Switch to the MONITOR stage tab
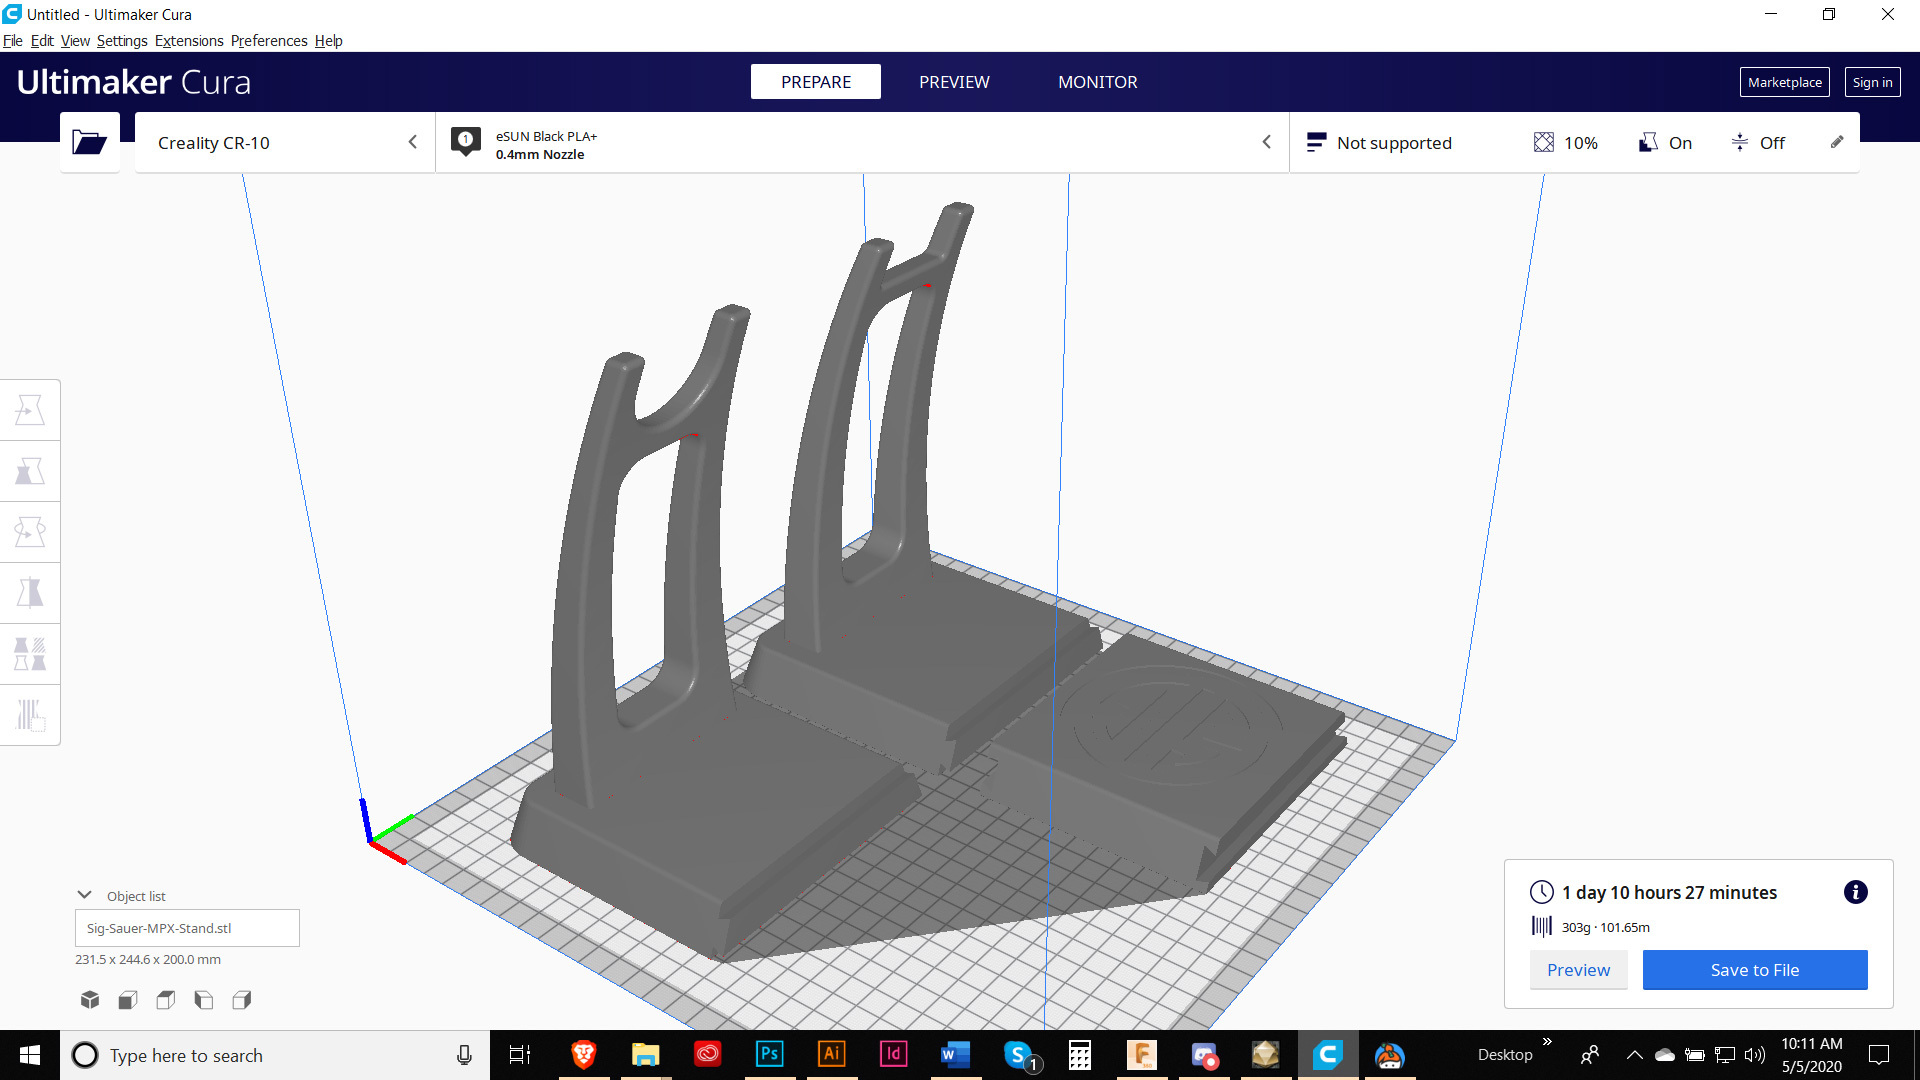Viewport: 1920px width, 1080px height. click(1097, 82)
